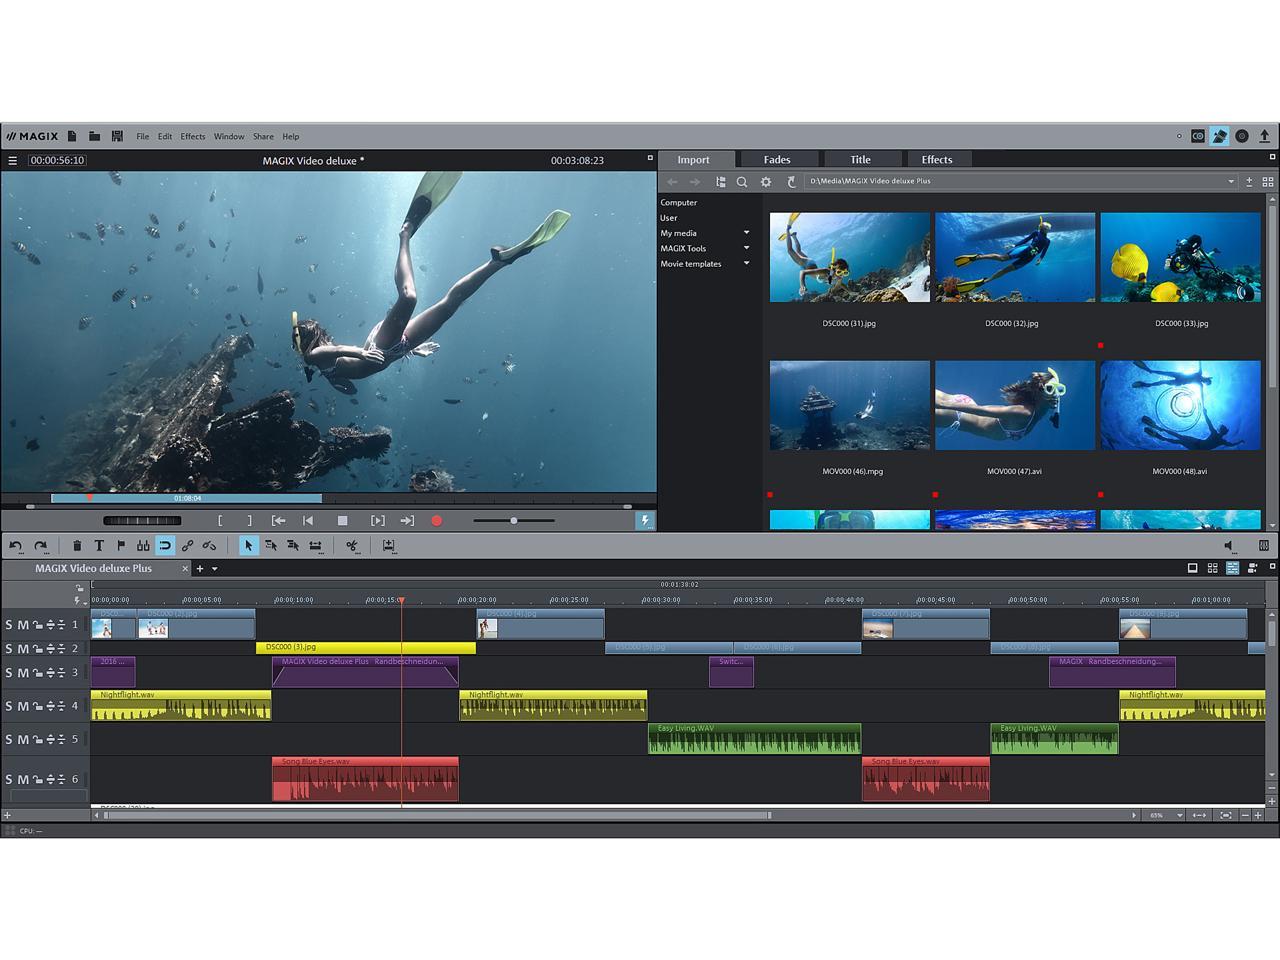
Task: Expand the MAGIX Tools dropdown arrow
Action: [746, 248]
